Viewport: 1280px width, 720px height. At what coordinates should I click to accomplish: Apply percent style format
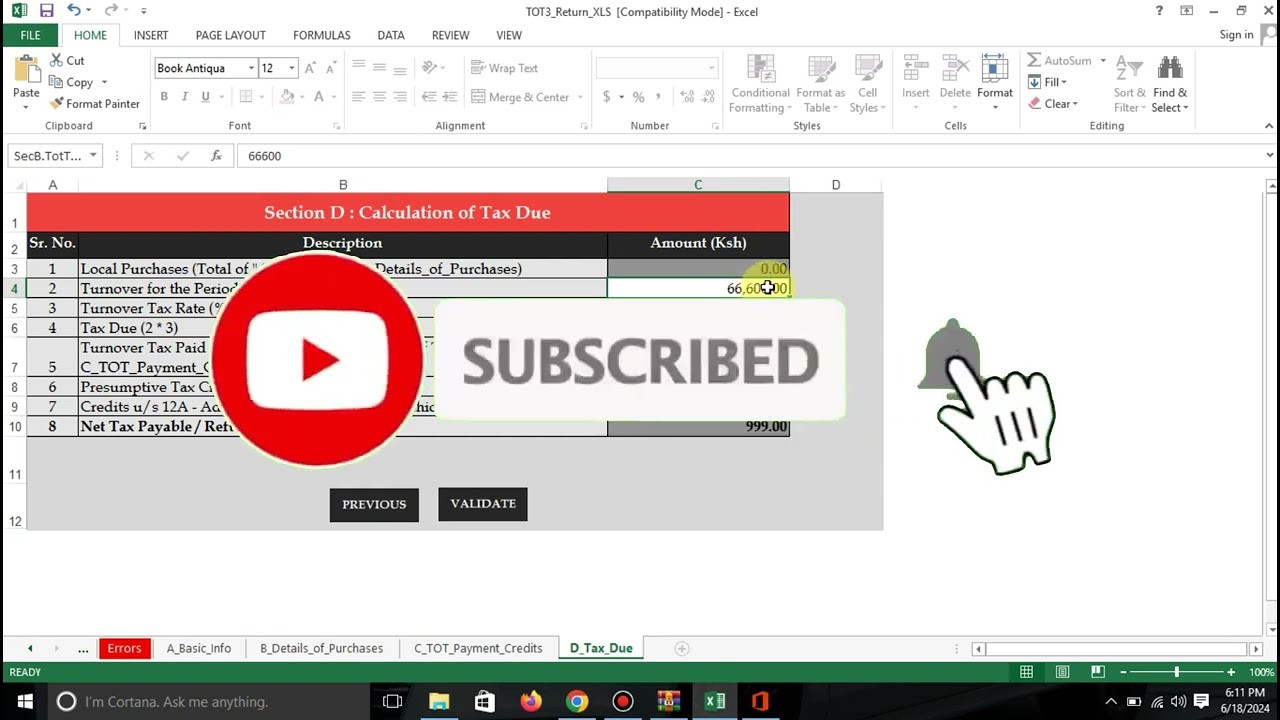point(638,97)
